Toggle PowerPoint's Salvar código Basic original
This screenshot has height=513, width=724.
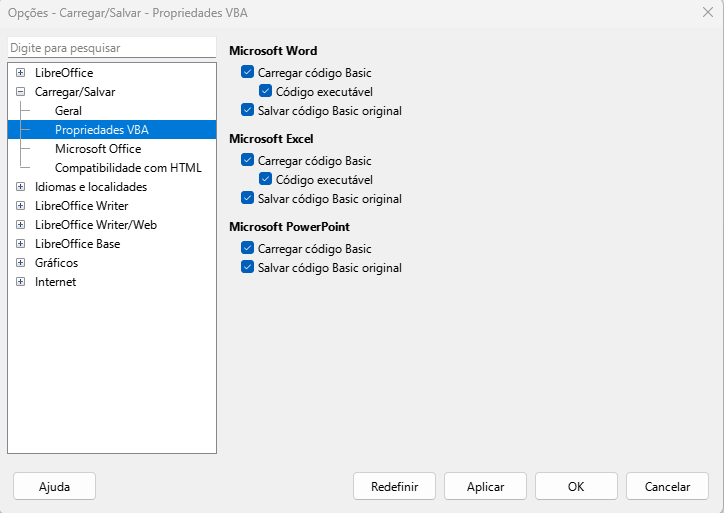247,267
